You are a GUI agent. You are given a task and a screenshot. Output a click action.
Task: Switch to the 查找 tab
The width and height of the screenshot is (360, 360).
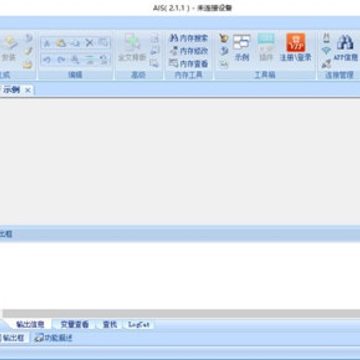(110, 324)
